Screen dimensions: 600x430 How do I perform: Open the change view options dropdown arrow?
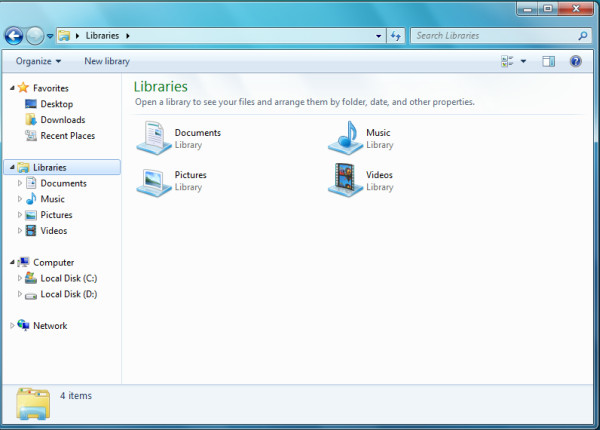coord(523,61)
